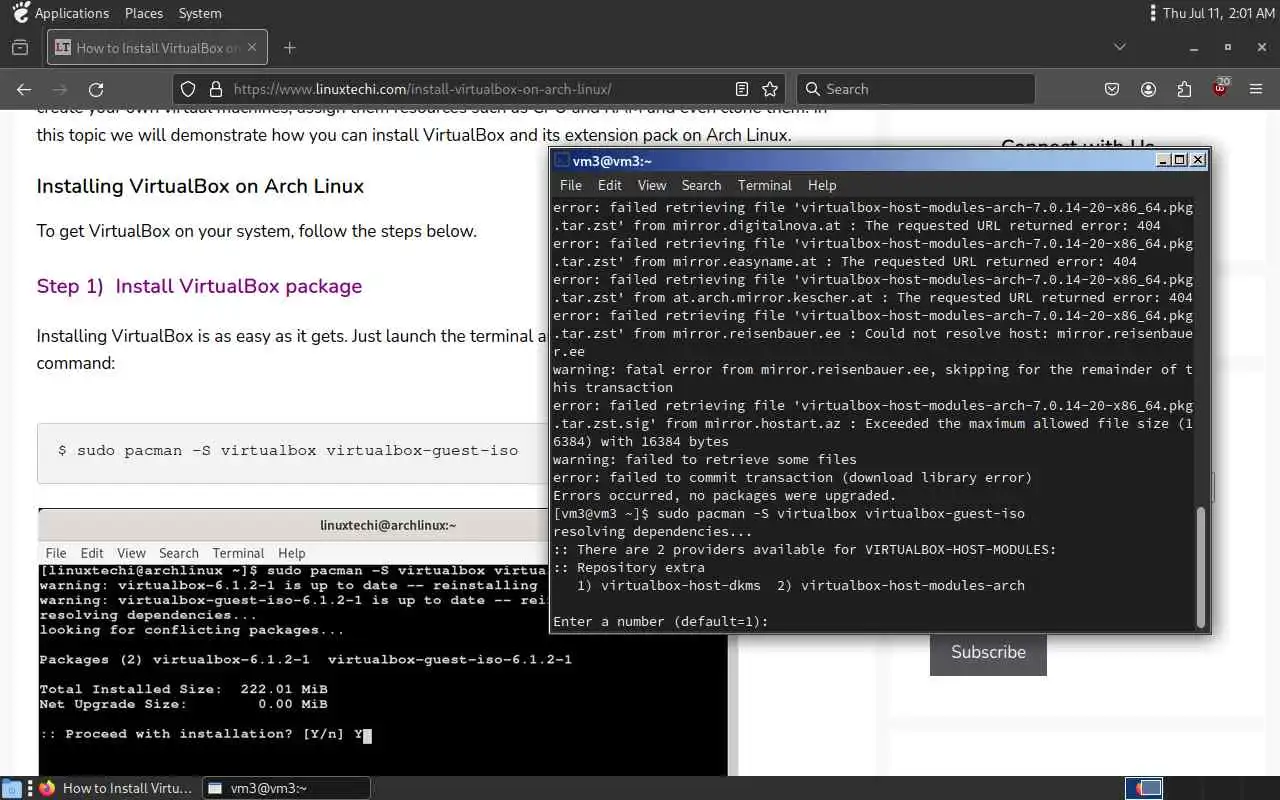
Task: Click the Subscribe button
Action: (988, 652)
